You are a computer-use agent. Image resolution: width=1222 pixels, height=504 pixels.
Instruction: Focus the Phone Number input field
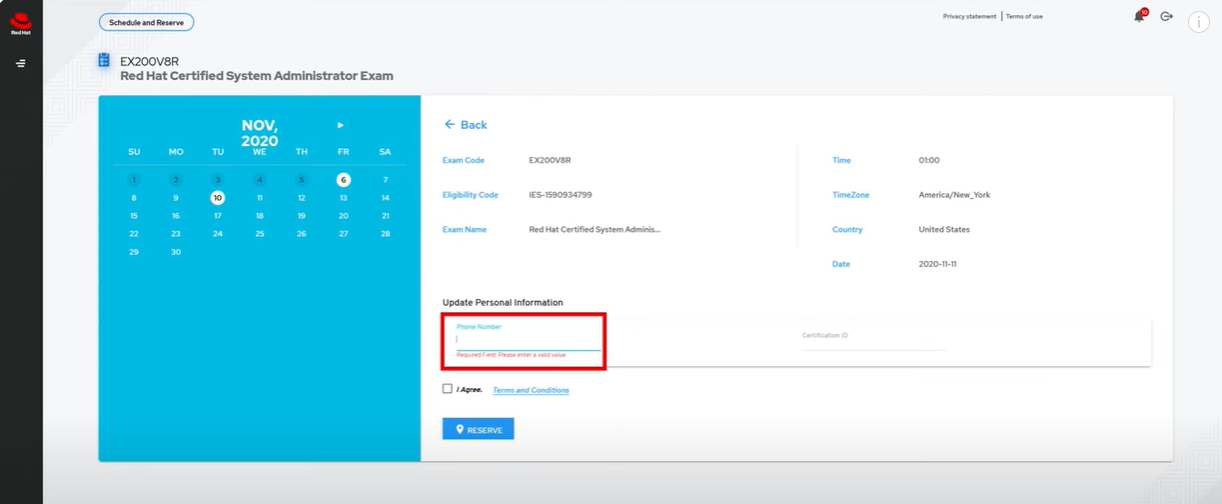(528, 339)
